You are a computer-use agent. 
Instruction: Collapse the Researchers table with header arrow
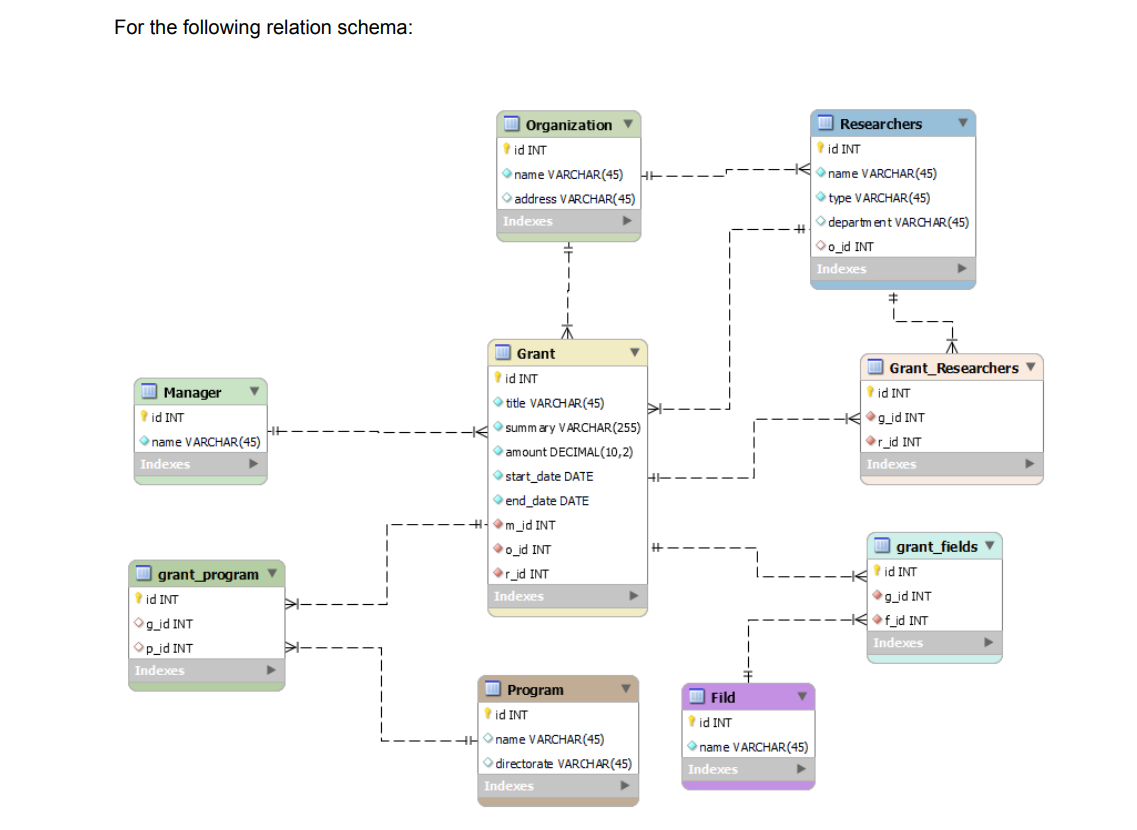pos(963,123)
